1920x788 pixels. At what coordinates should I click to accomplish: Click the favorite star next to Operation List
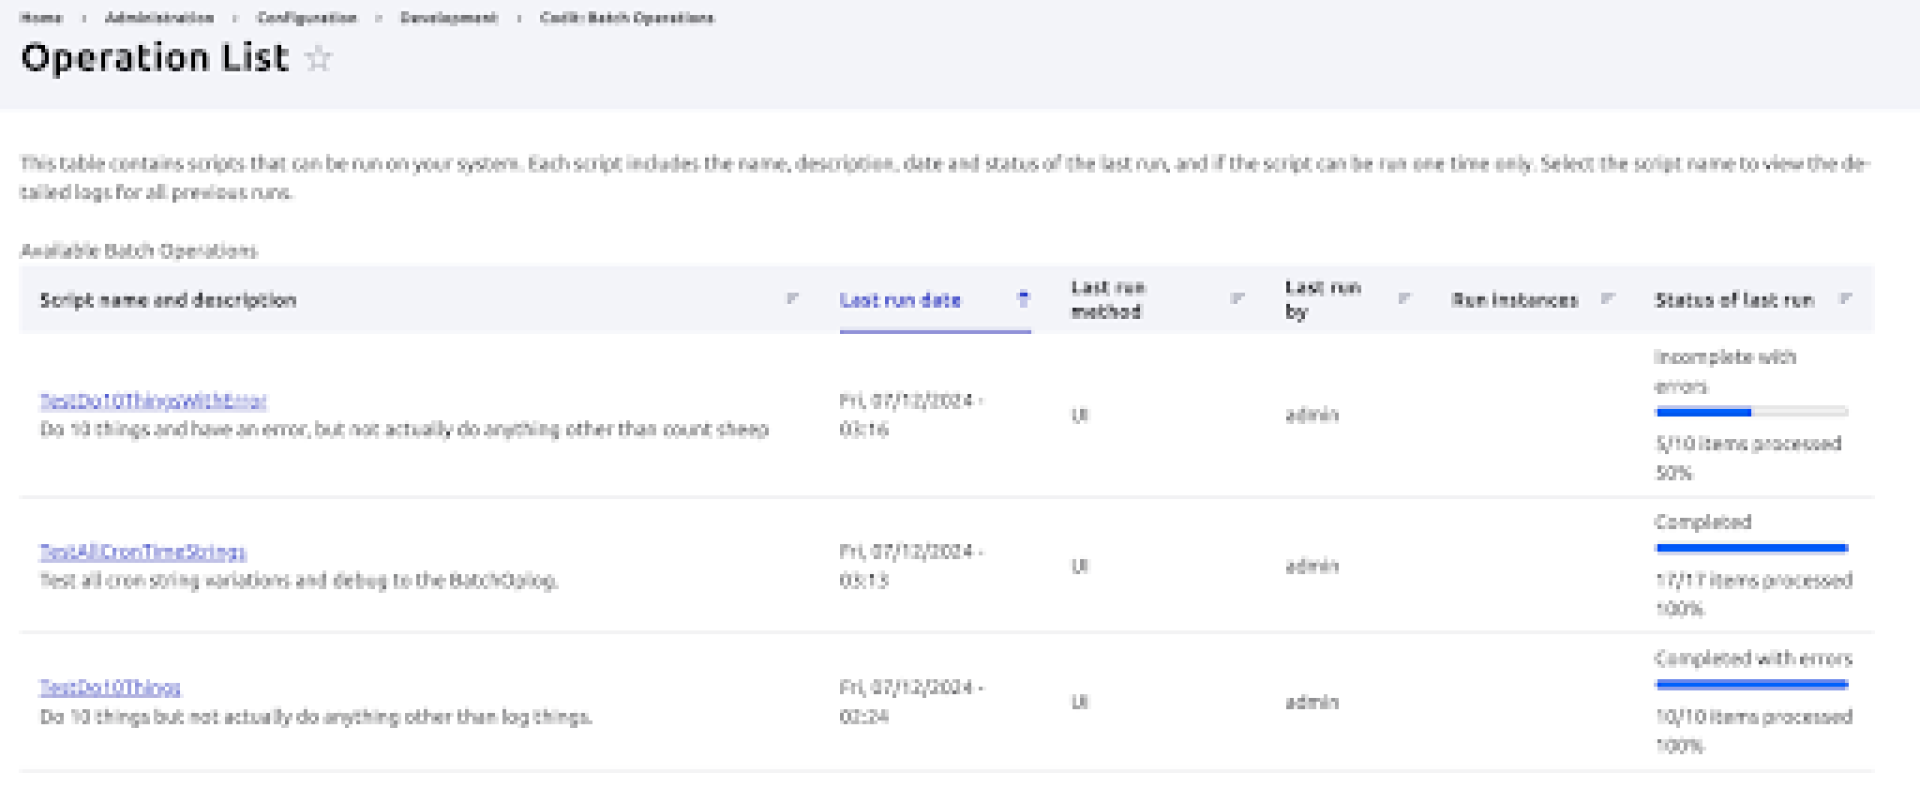coord(318,59)
